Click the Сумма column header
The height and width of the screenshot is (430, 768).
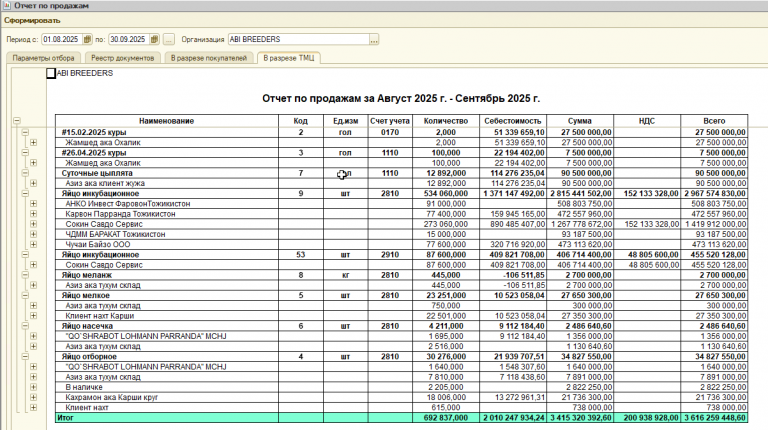click(580, 121)
